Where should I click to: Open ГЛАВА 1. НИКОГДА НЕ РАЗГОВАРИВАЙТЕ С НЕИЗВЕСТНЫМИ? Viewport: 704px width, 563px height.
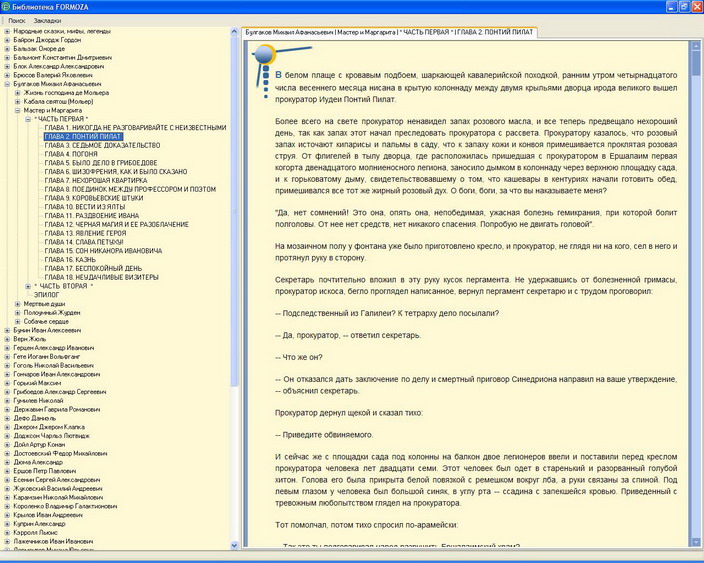135,128
